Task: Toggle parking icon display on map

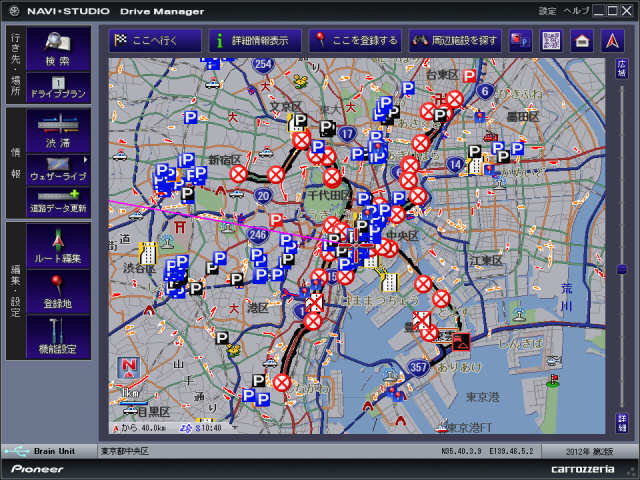Action: click(519, 41)
